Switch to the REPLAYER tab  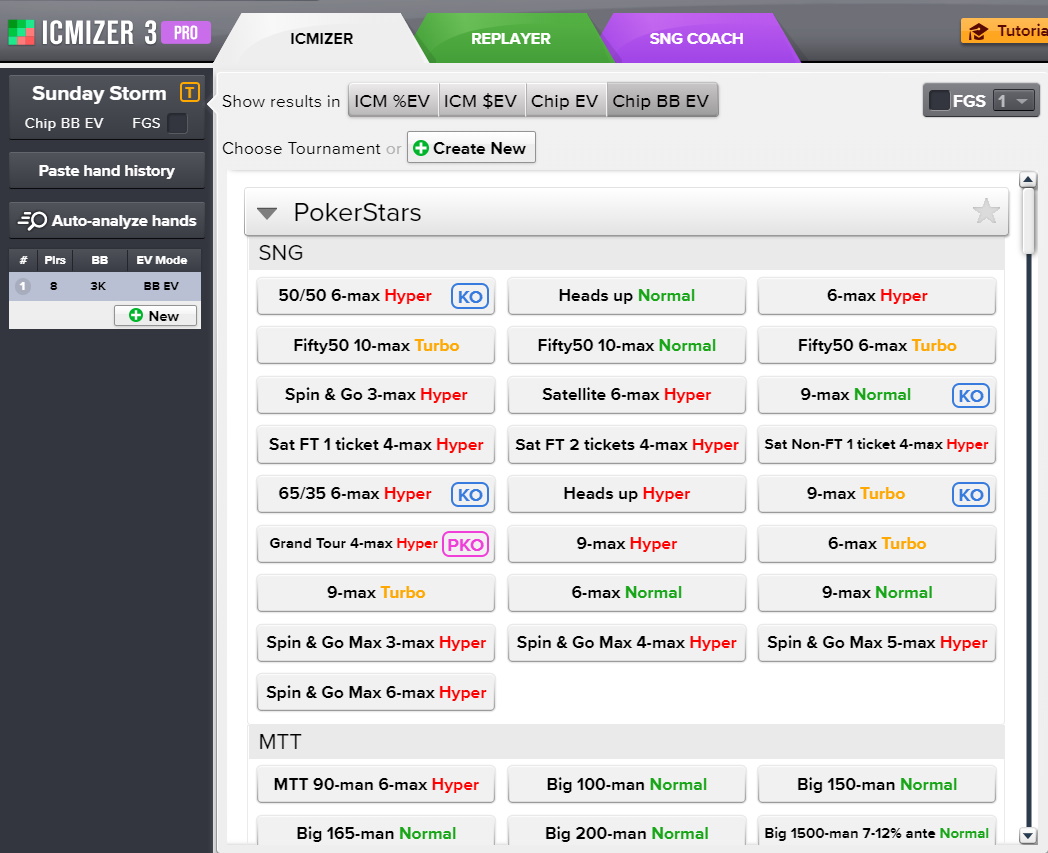511,39
